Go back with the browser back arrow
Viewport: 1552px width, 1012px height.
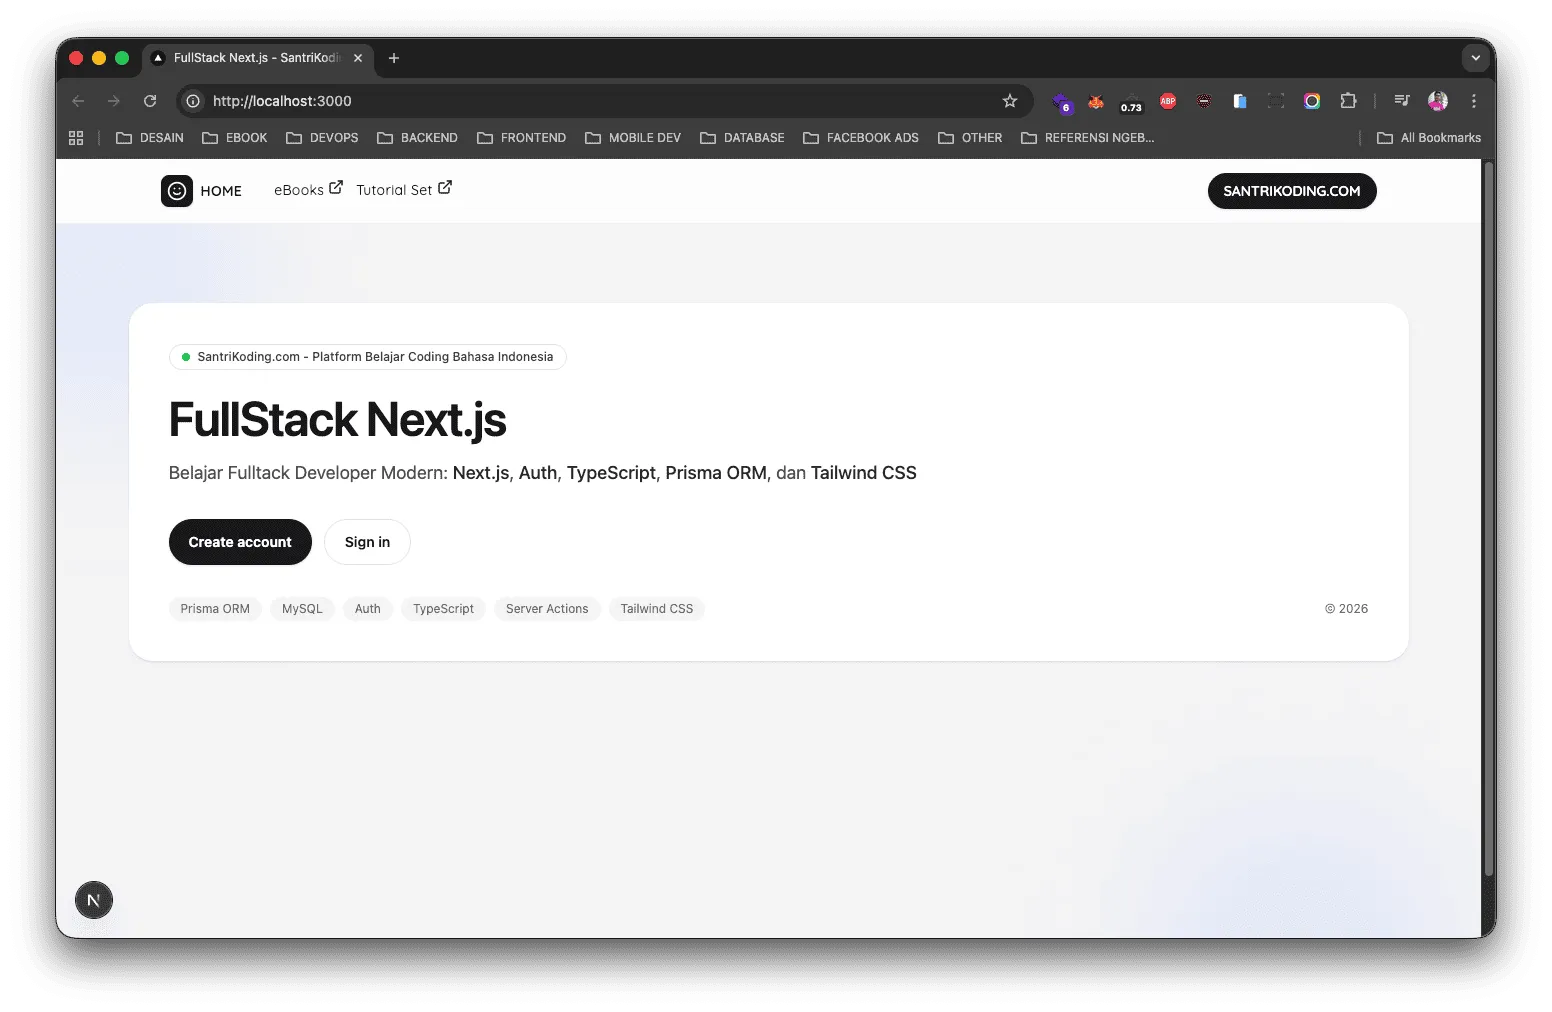click(x=78, y=101)
